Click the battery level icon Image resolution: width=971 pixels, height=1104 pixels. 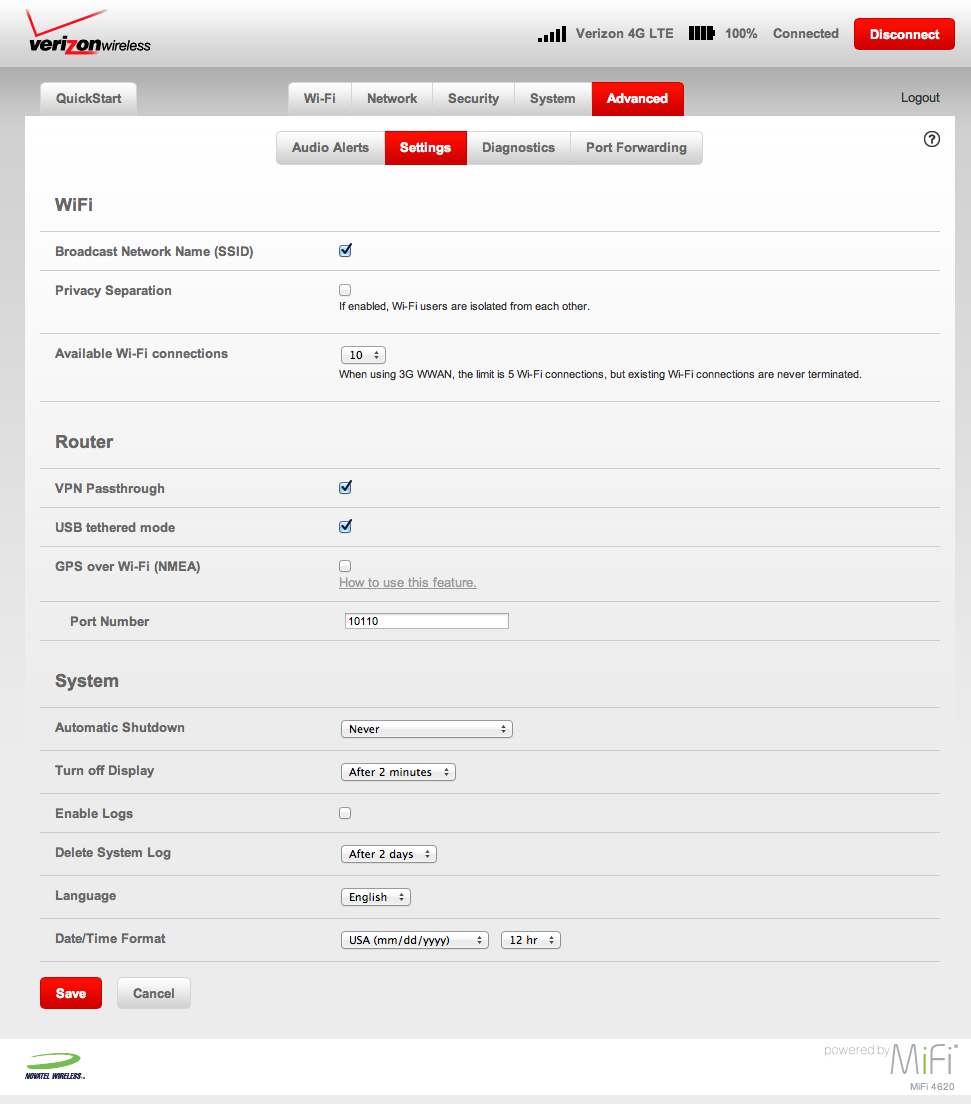click(x=701, y=34)
